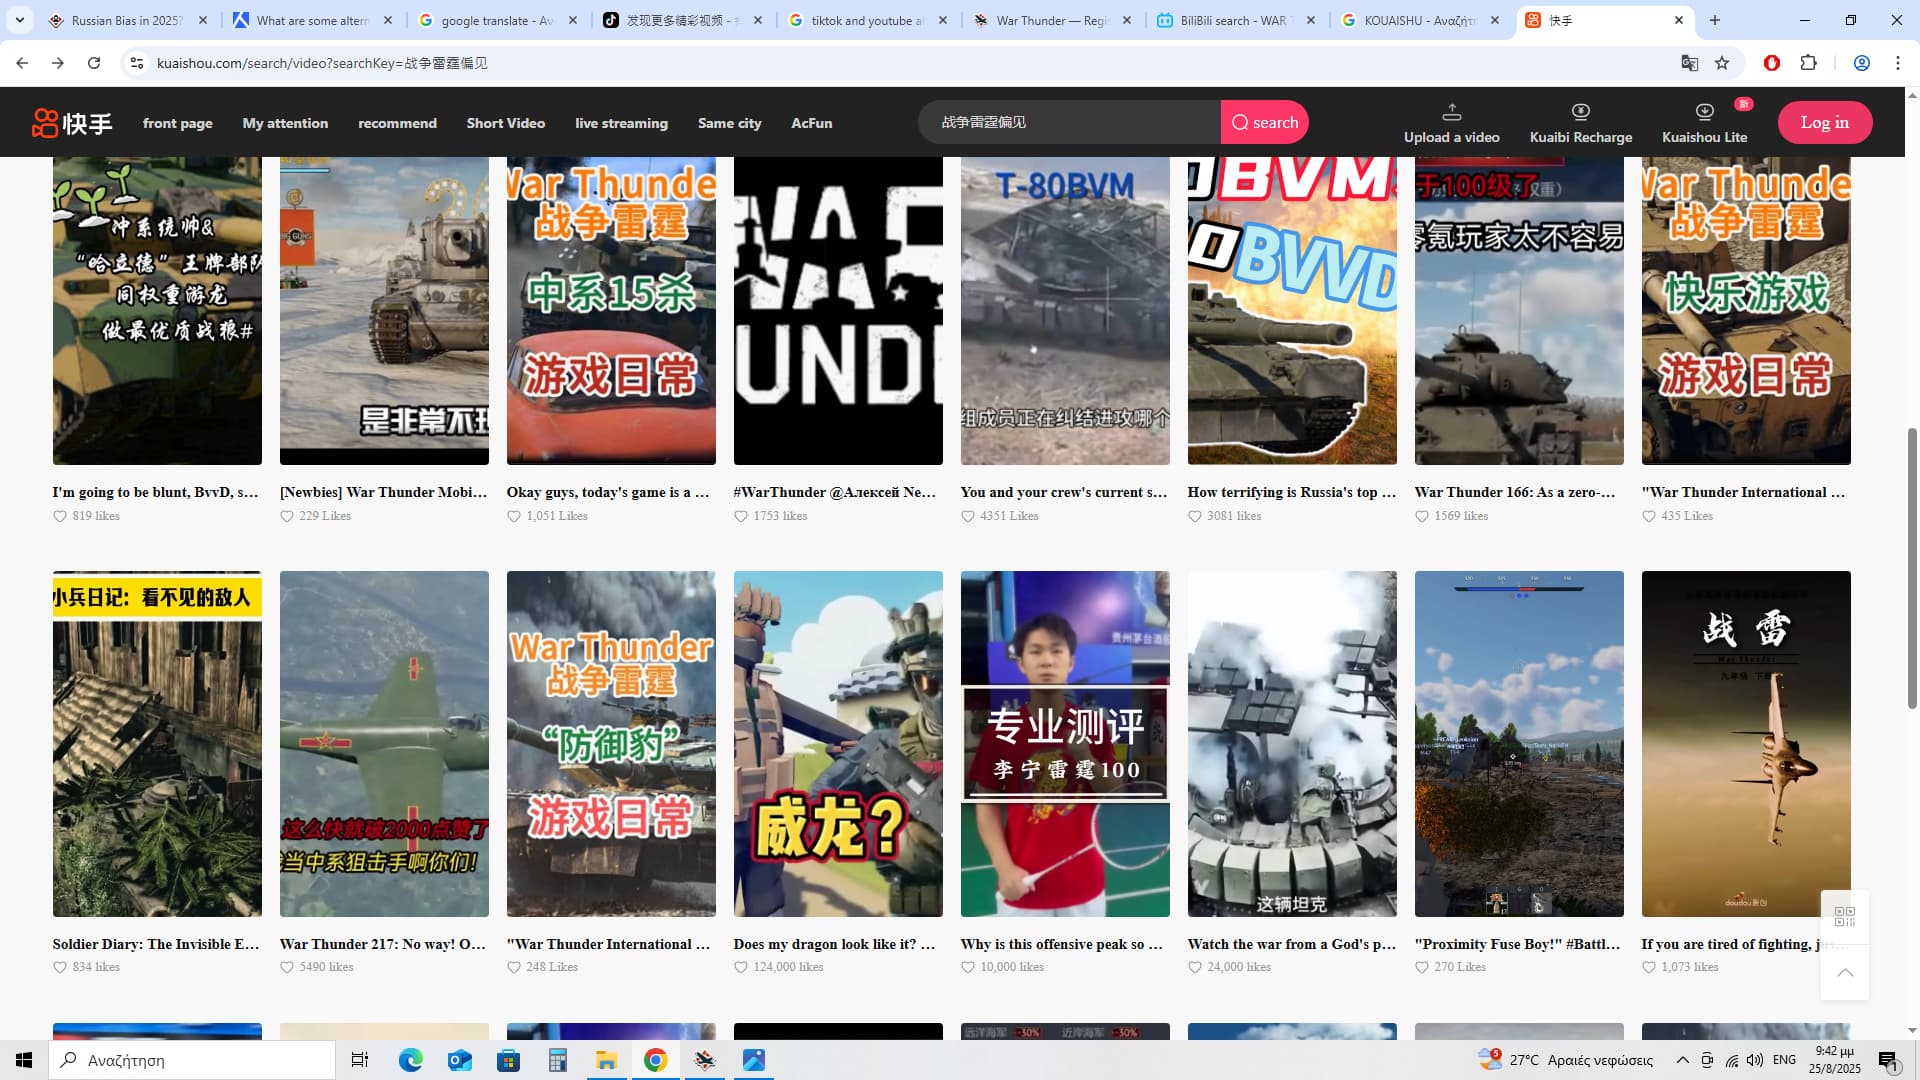
Task: Reload the page
Action: click(x=94, y=63)
